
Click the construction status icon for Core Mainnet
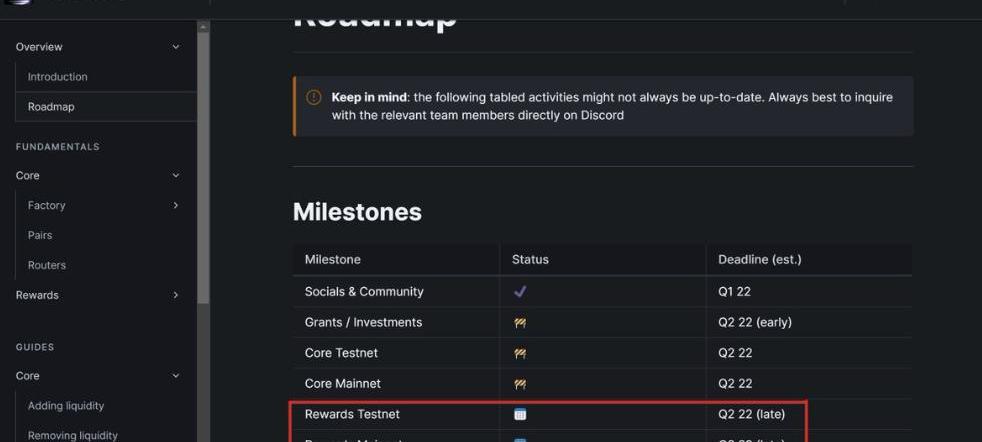point(520,384)
